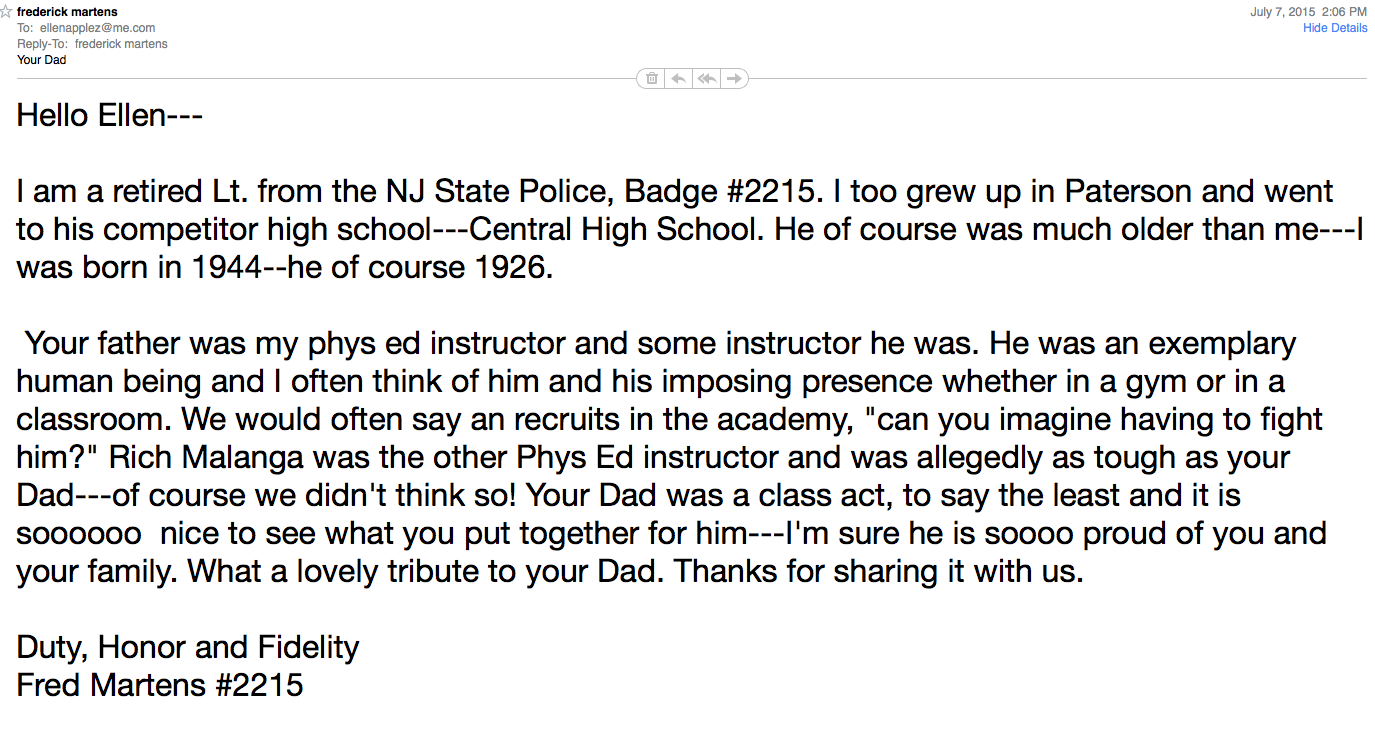Click the bold sender name frederick martens
This screenshot has width=1375, height=734.
[x=67, y=12]
